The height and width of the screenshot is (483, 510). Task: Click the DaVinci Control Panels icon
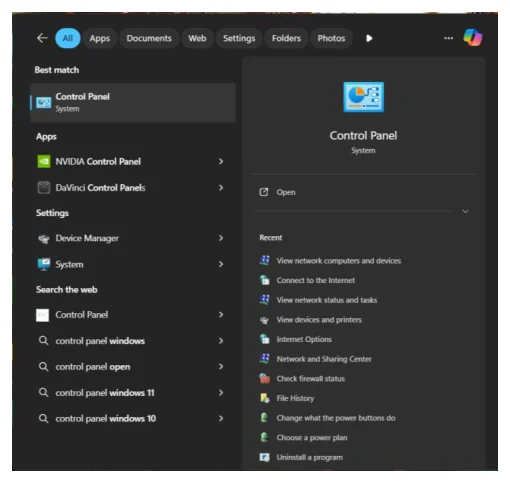click(44, 188)
